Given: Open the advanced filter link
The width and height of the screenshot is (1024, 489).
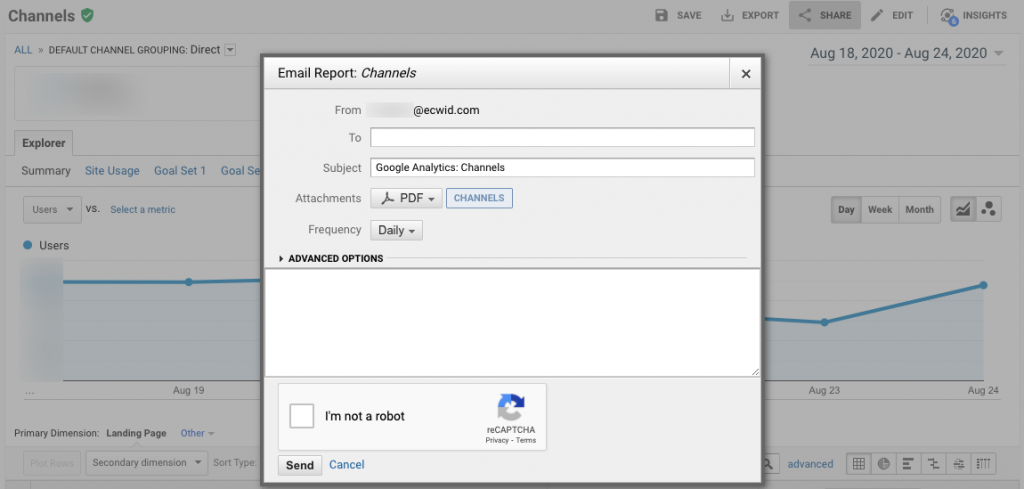Looking at the screenshot, I should pos(810,464).
